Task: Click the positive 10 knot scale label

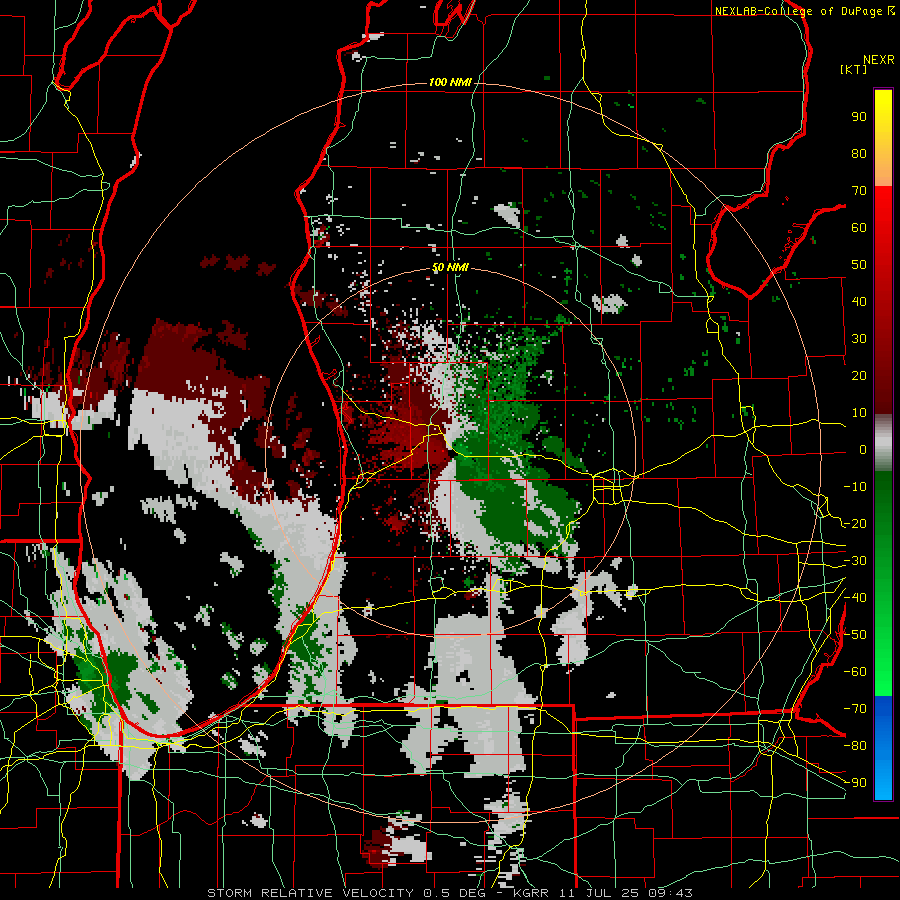Action: [859, 413]
